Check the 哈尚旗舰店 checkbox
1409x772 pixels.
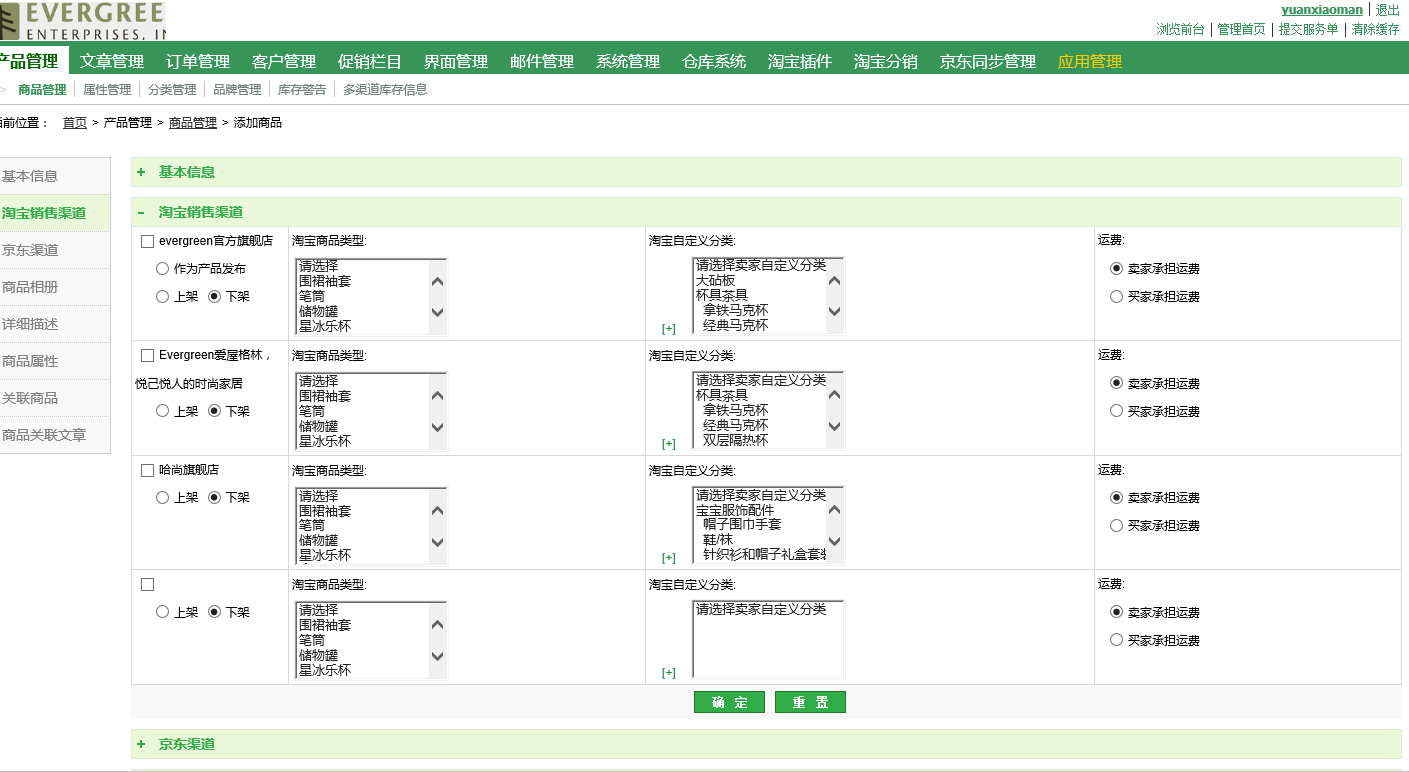[147, 470]
